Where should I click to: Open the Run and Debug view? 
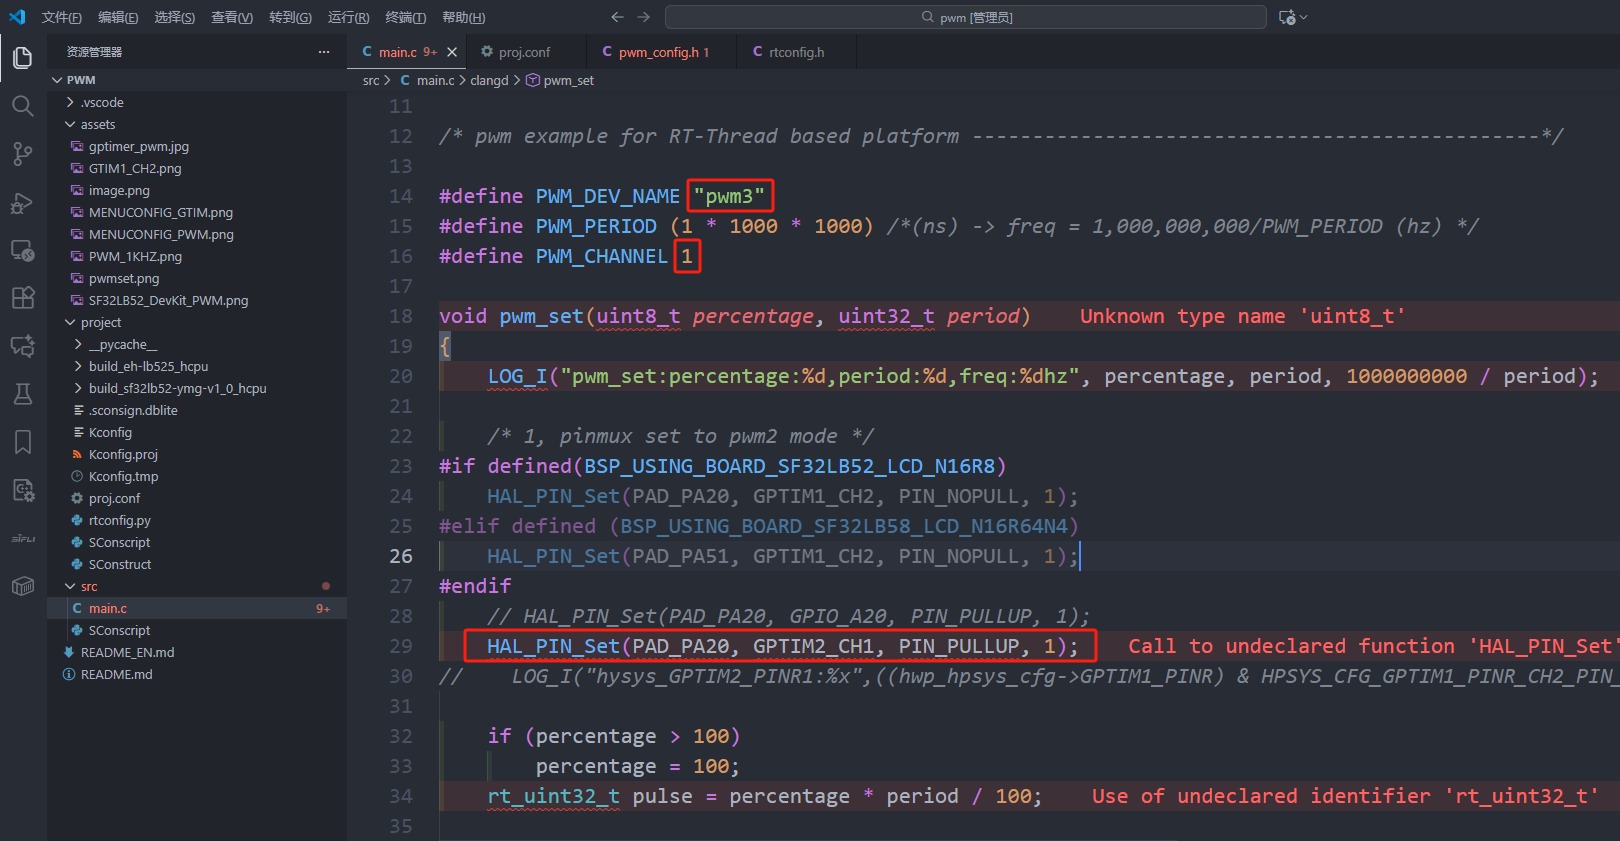(22, 203)
